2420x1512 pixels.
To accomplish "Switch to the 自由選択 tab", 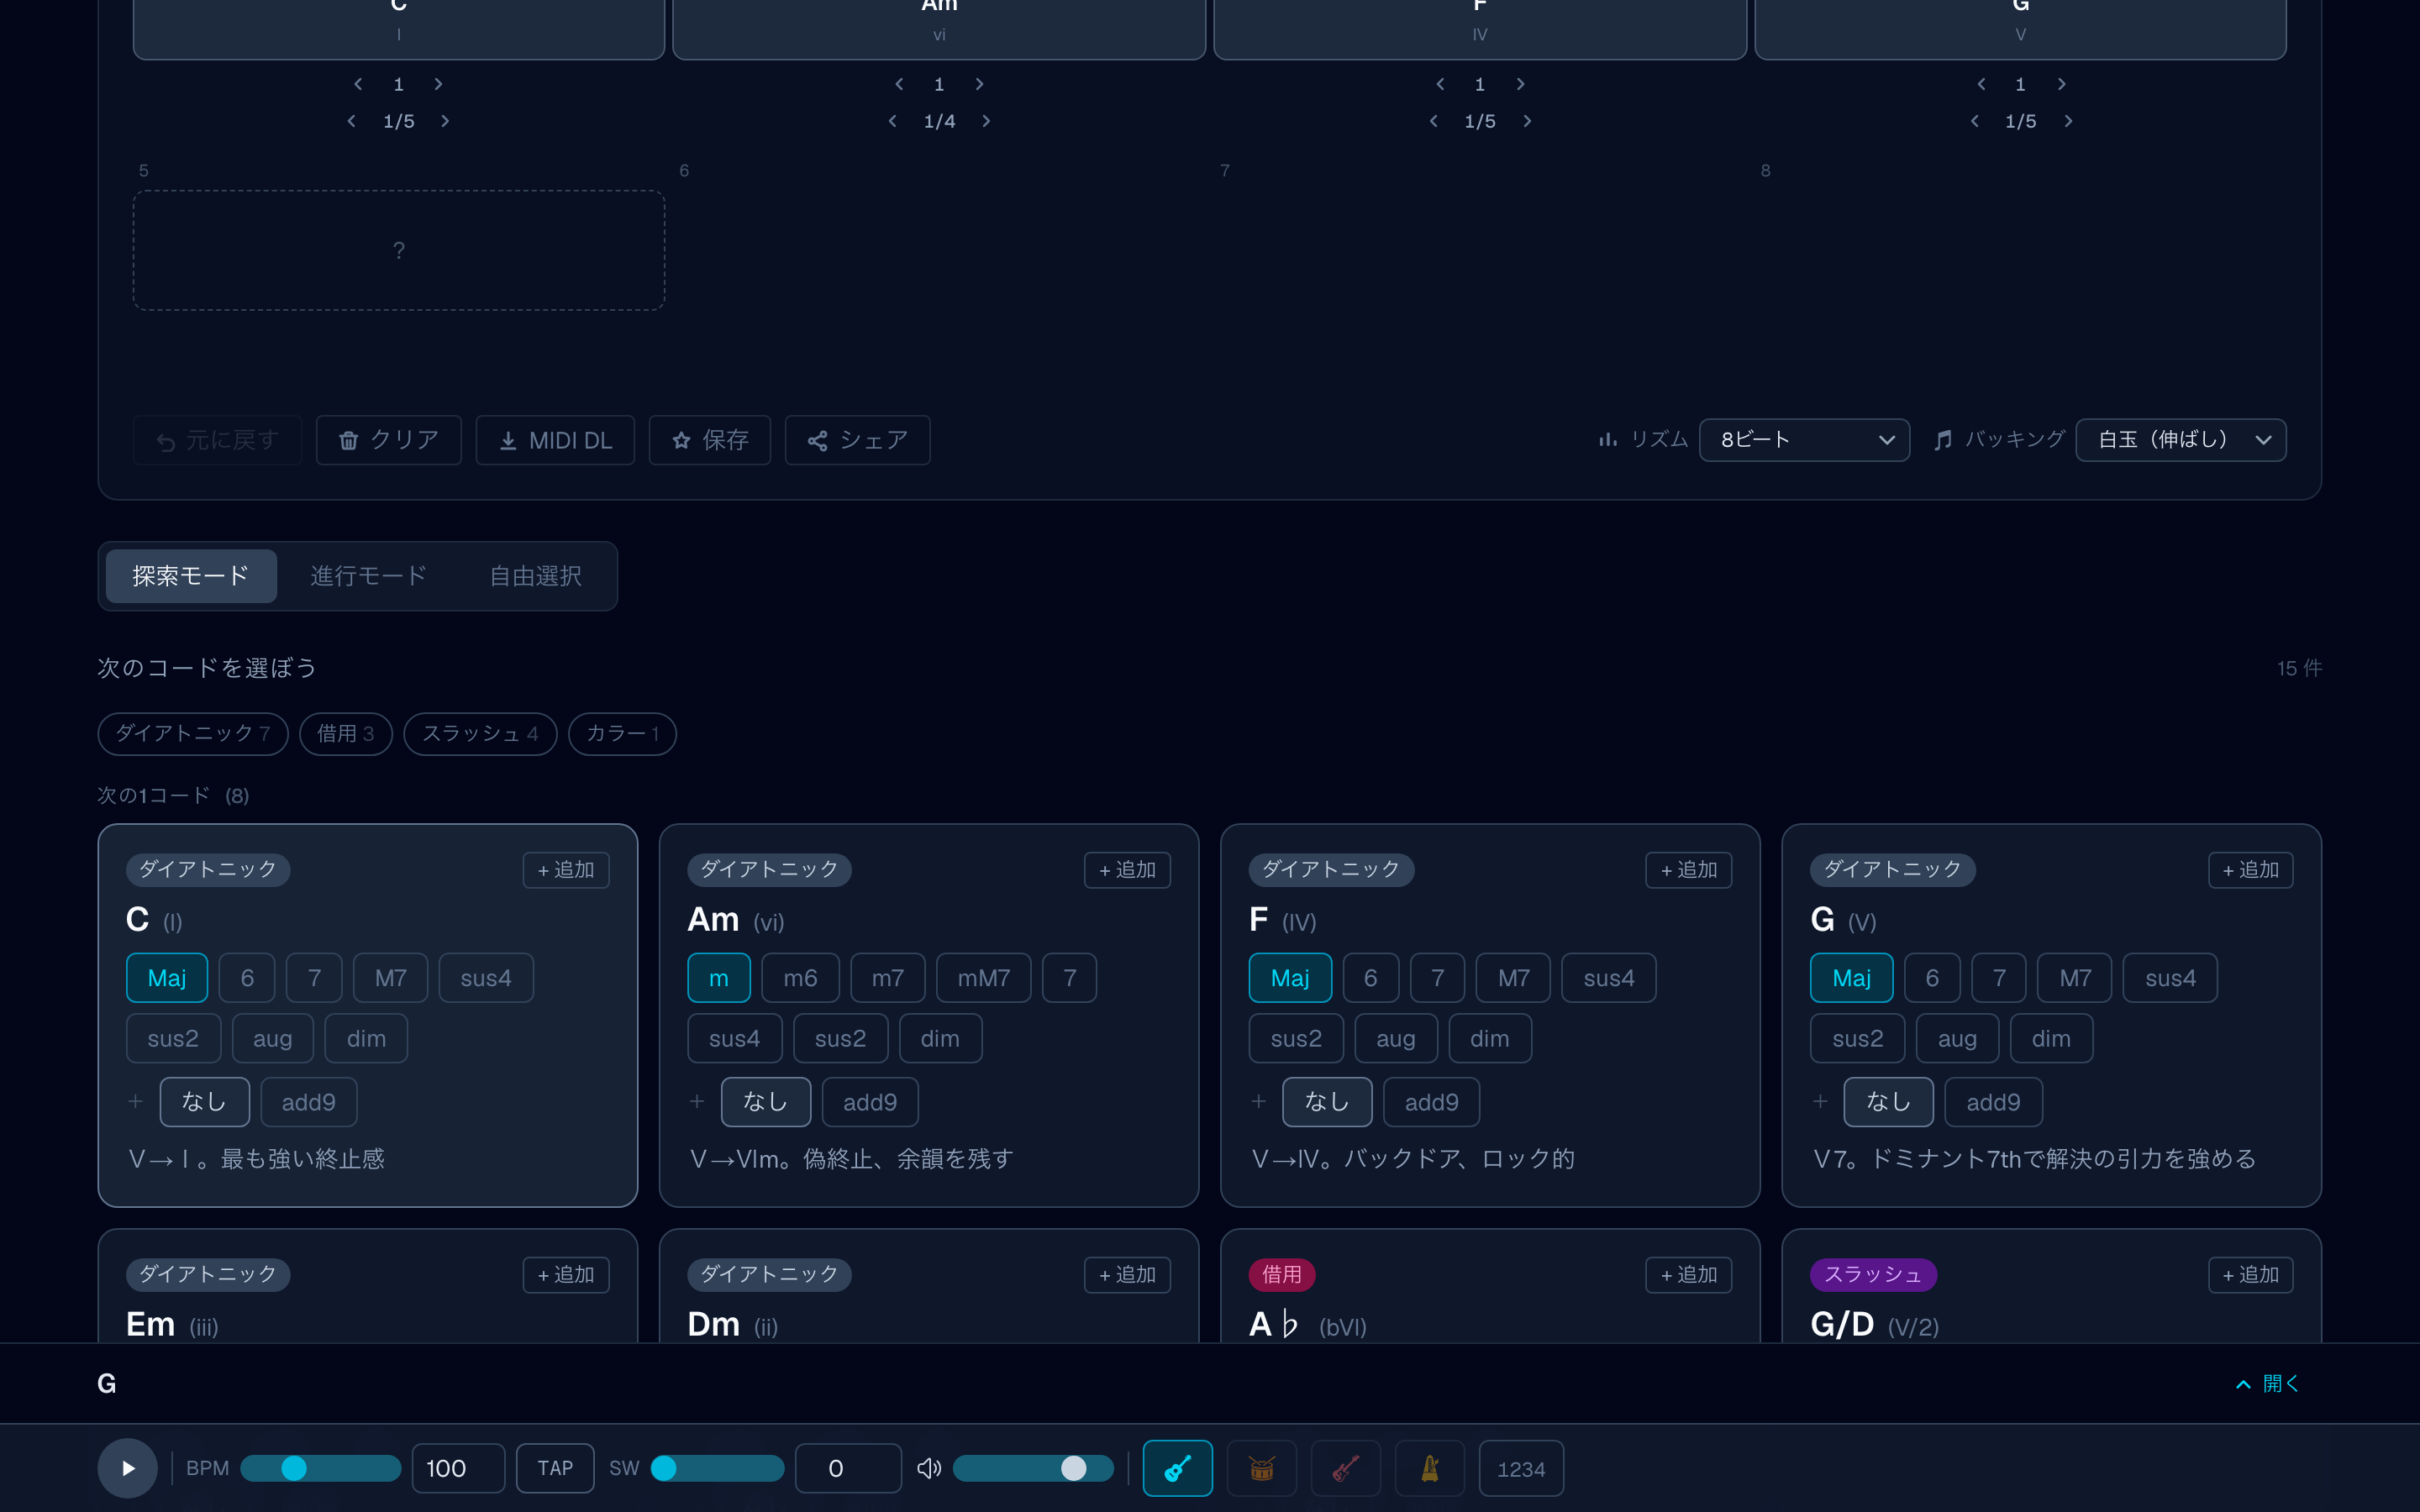I will [x=535, y=576].
